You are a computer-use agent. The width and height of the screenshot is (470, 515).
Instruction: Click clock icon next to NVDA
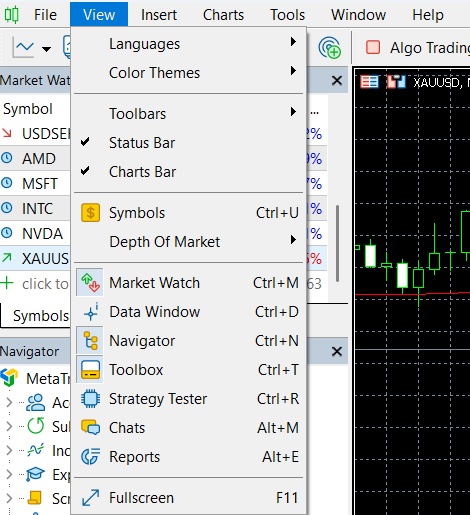click(7, 233)
